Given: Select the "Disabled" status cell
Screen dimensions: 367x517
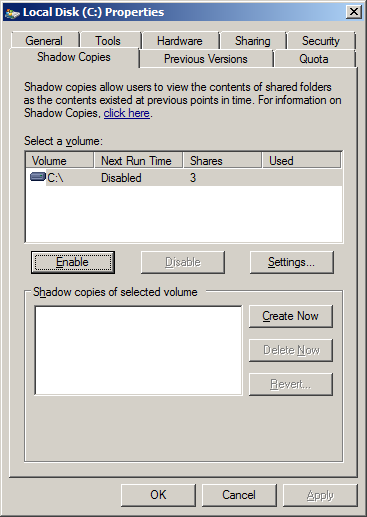Looking at the screenshot, I should tap(121, 178).
